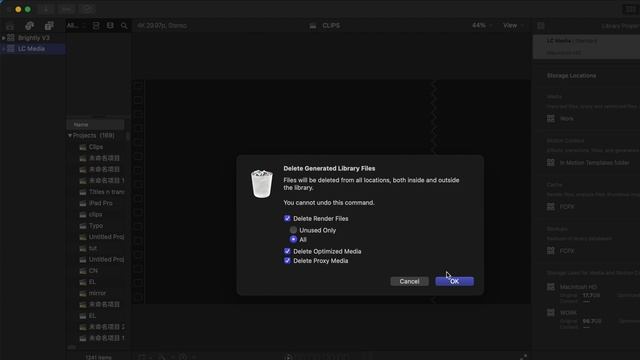Screen dimensions: 640x360
Task: Click the layout icon in top-right toolbar
Action: point(630,9)
